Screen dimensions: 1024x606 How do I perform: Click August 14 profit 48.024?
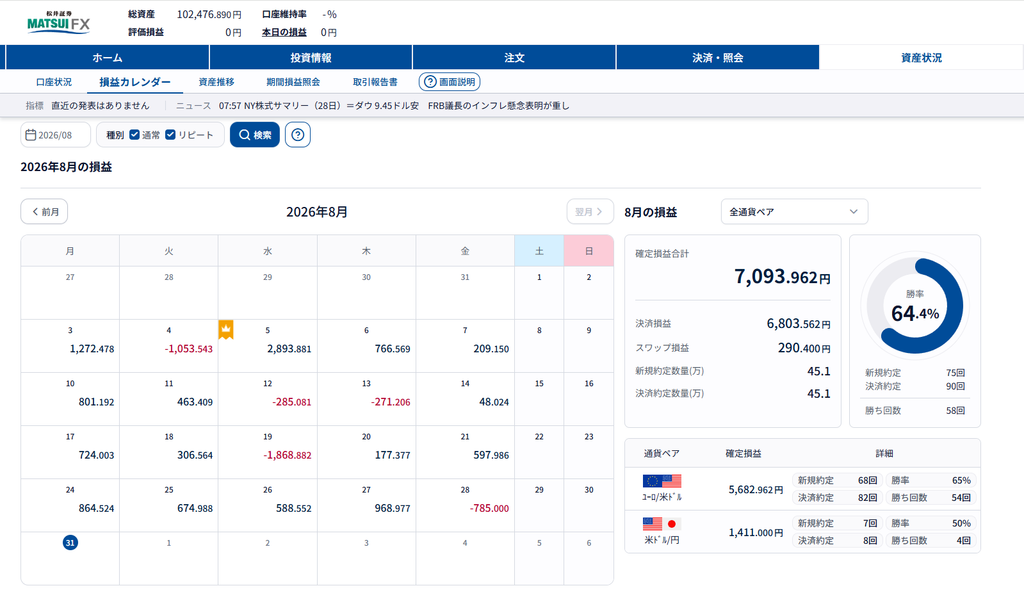point(494,402)
